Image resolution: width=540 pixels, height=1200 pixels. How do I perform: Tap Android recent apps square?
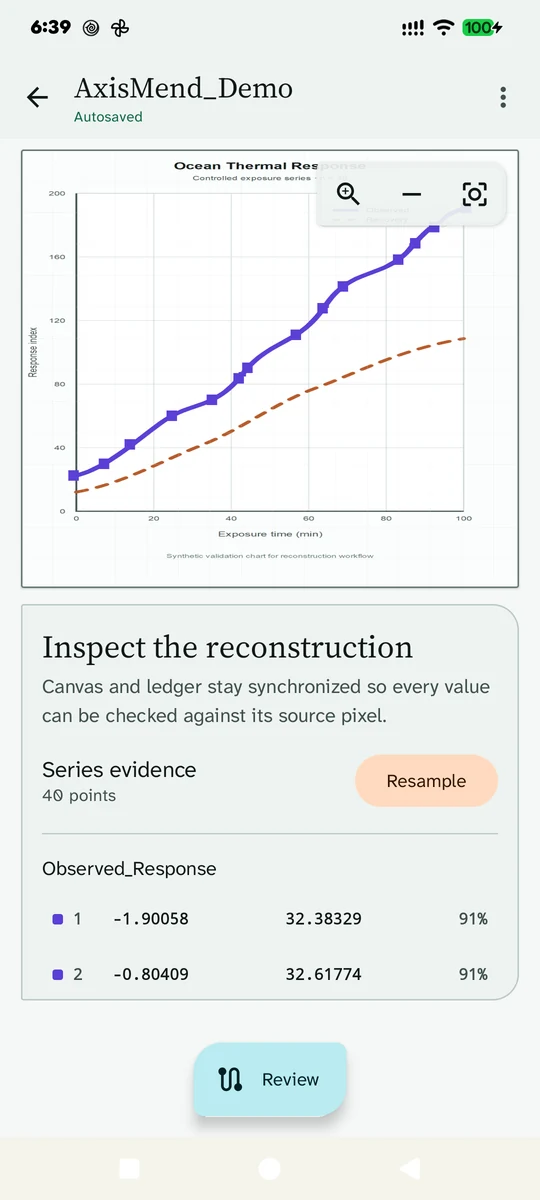click(x=129, y=1168)
